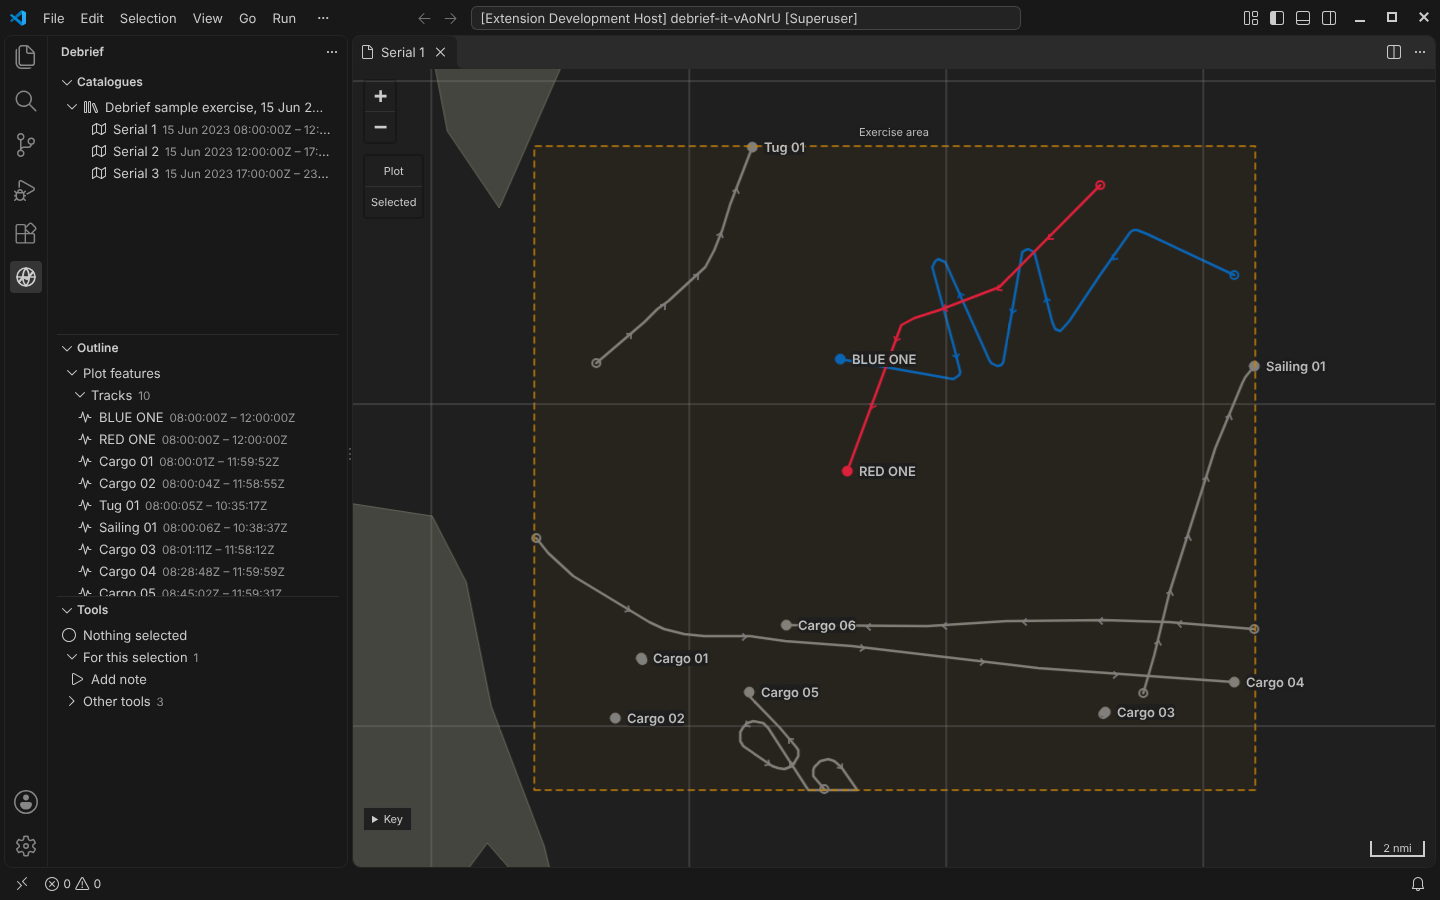1440x900 pixels.
Task: Open Source Control view
Action: [26, 145]
